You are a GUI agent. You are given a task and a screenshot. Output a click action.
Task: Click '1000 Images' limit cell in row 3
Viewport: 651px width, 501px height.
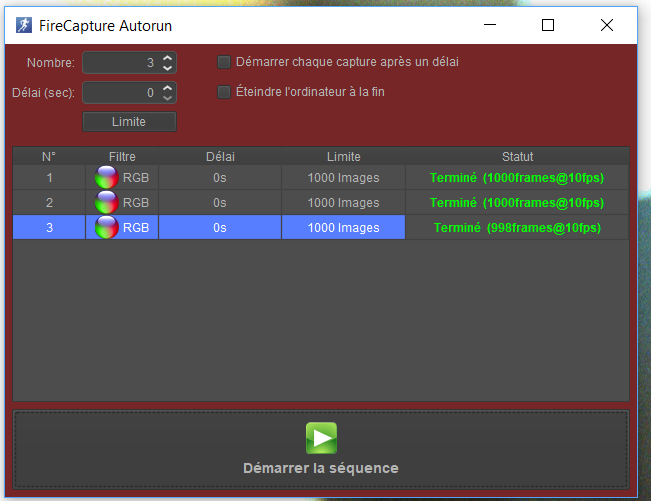pyautogui.click(x=343, y=227)
